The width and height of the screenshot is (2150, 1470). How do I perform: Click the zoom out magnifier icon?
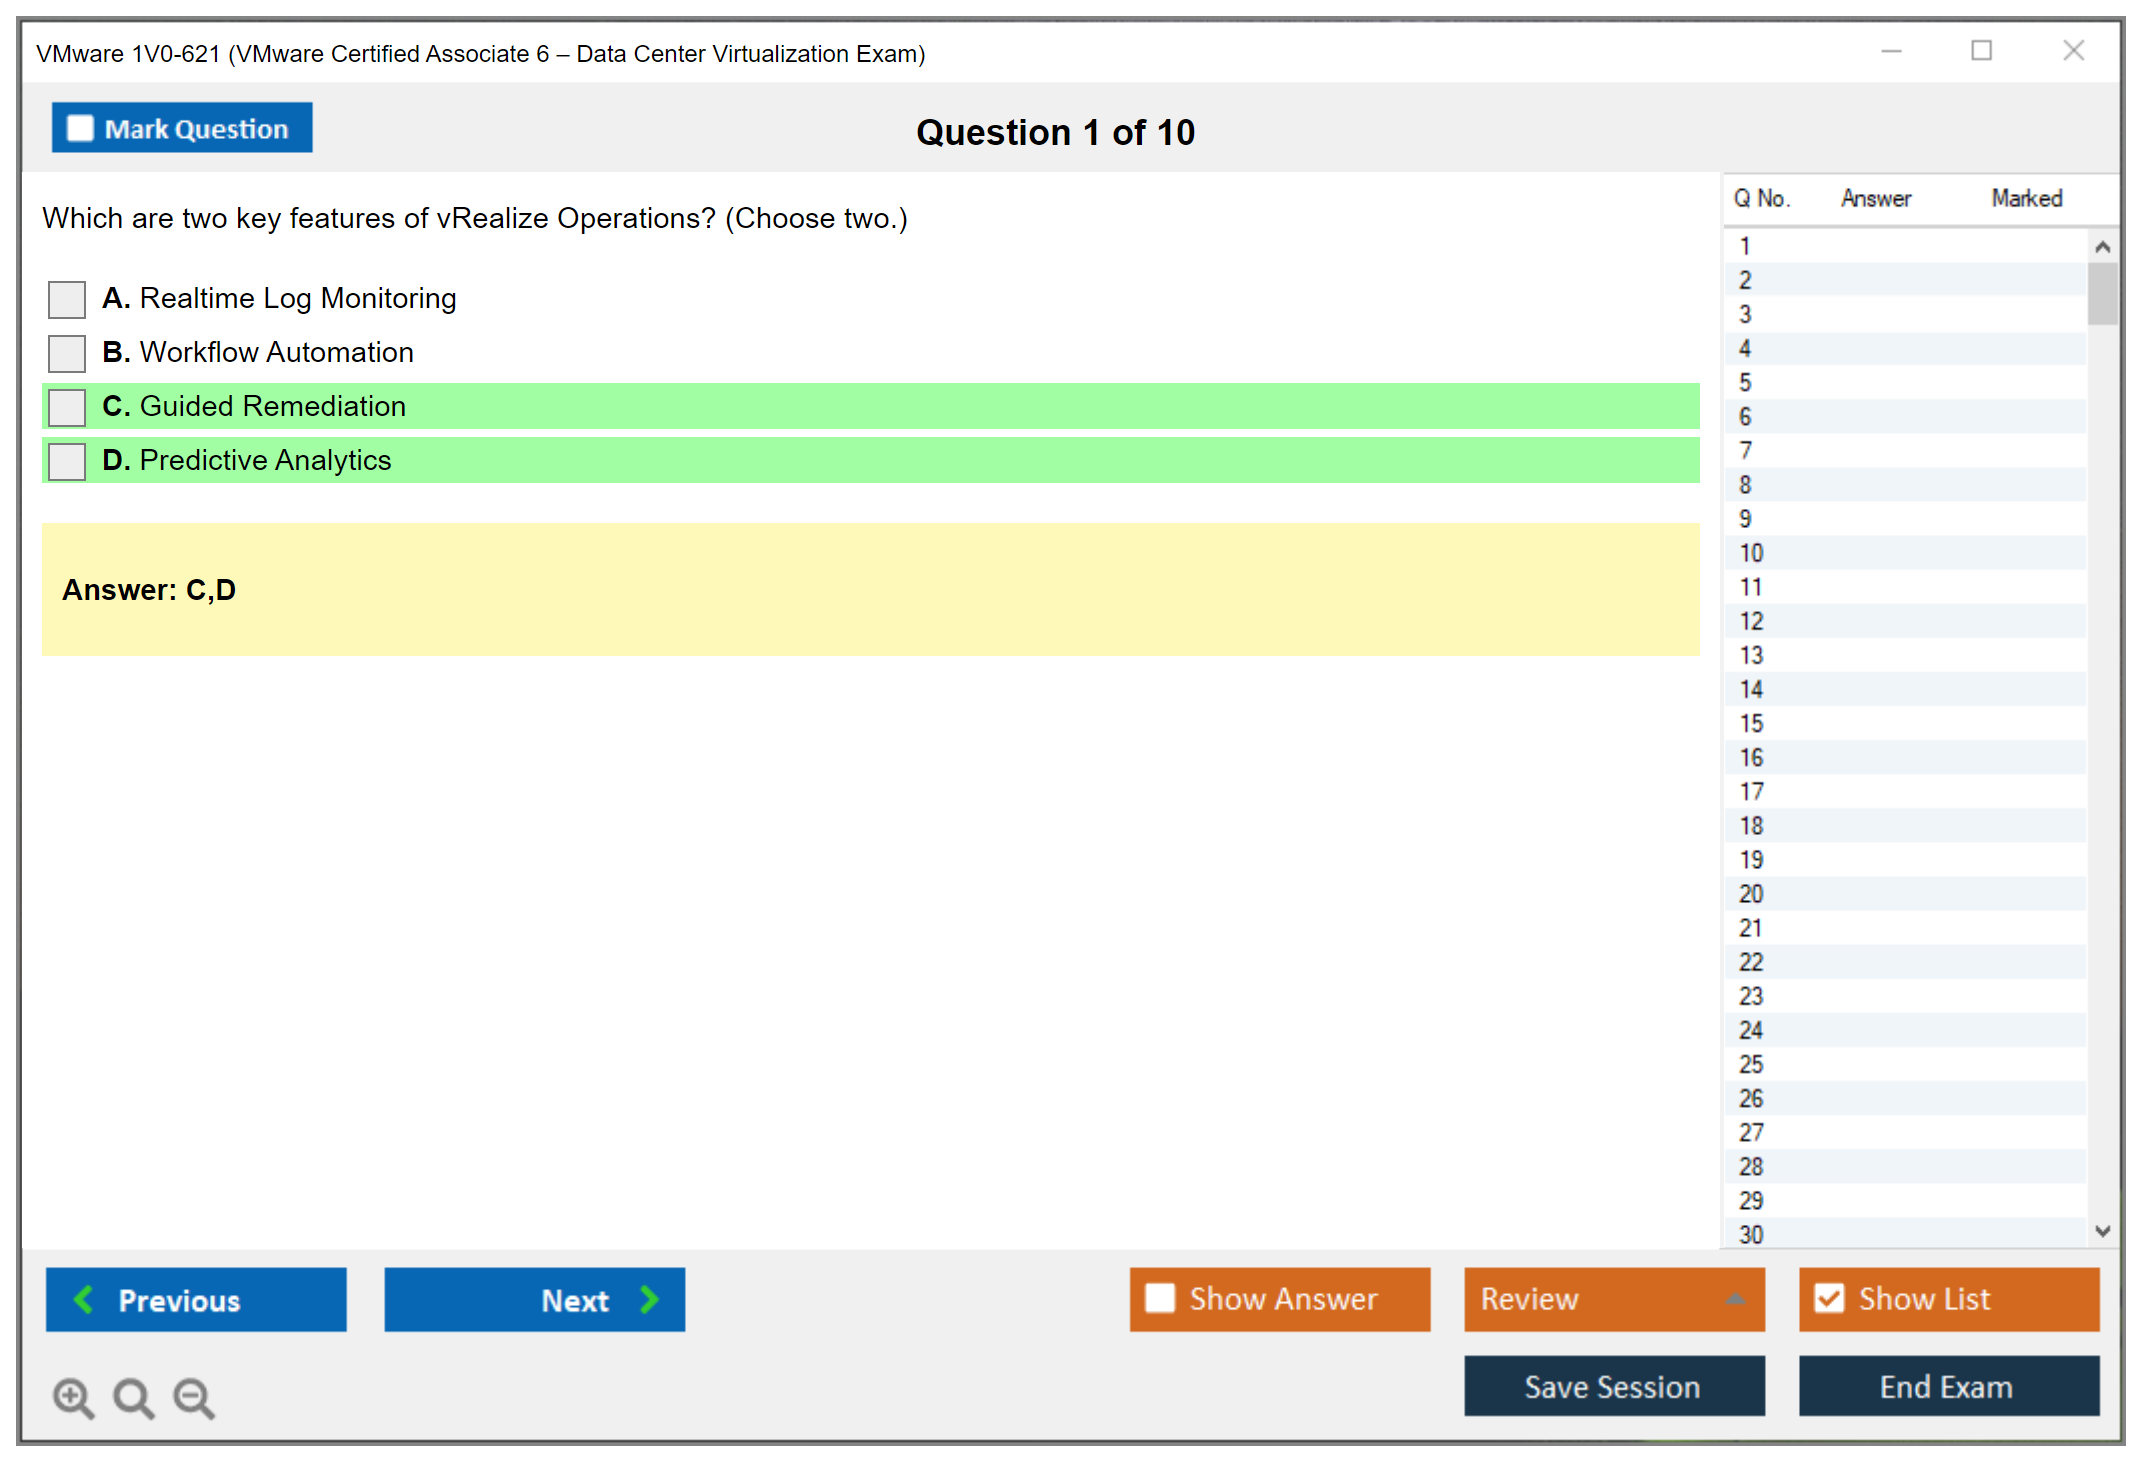(194, 1397)
